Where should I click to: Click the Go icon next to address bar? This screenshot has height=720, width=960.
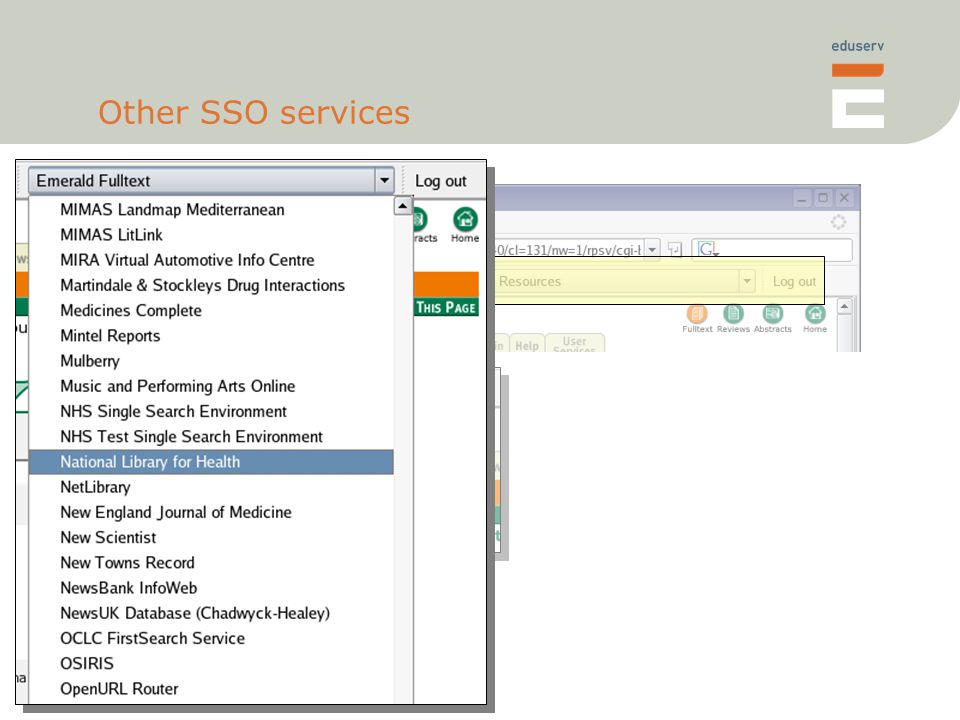pos(674,249)
